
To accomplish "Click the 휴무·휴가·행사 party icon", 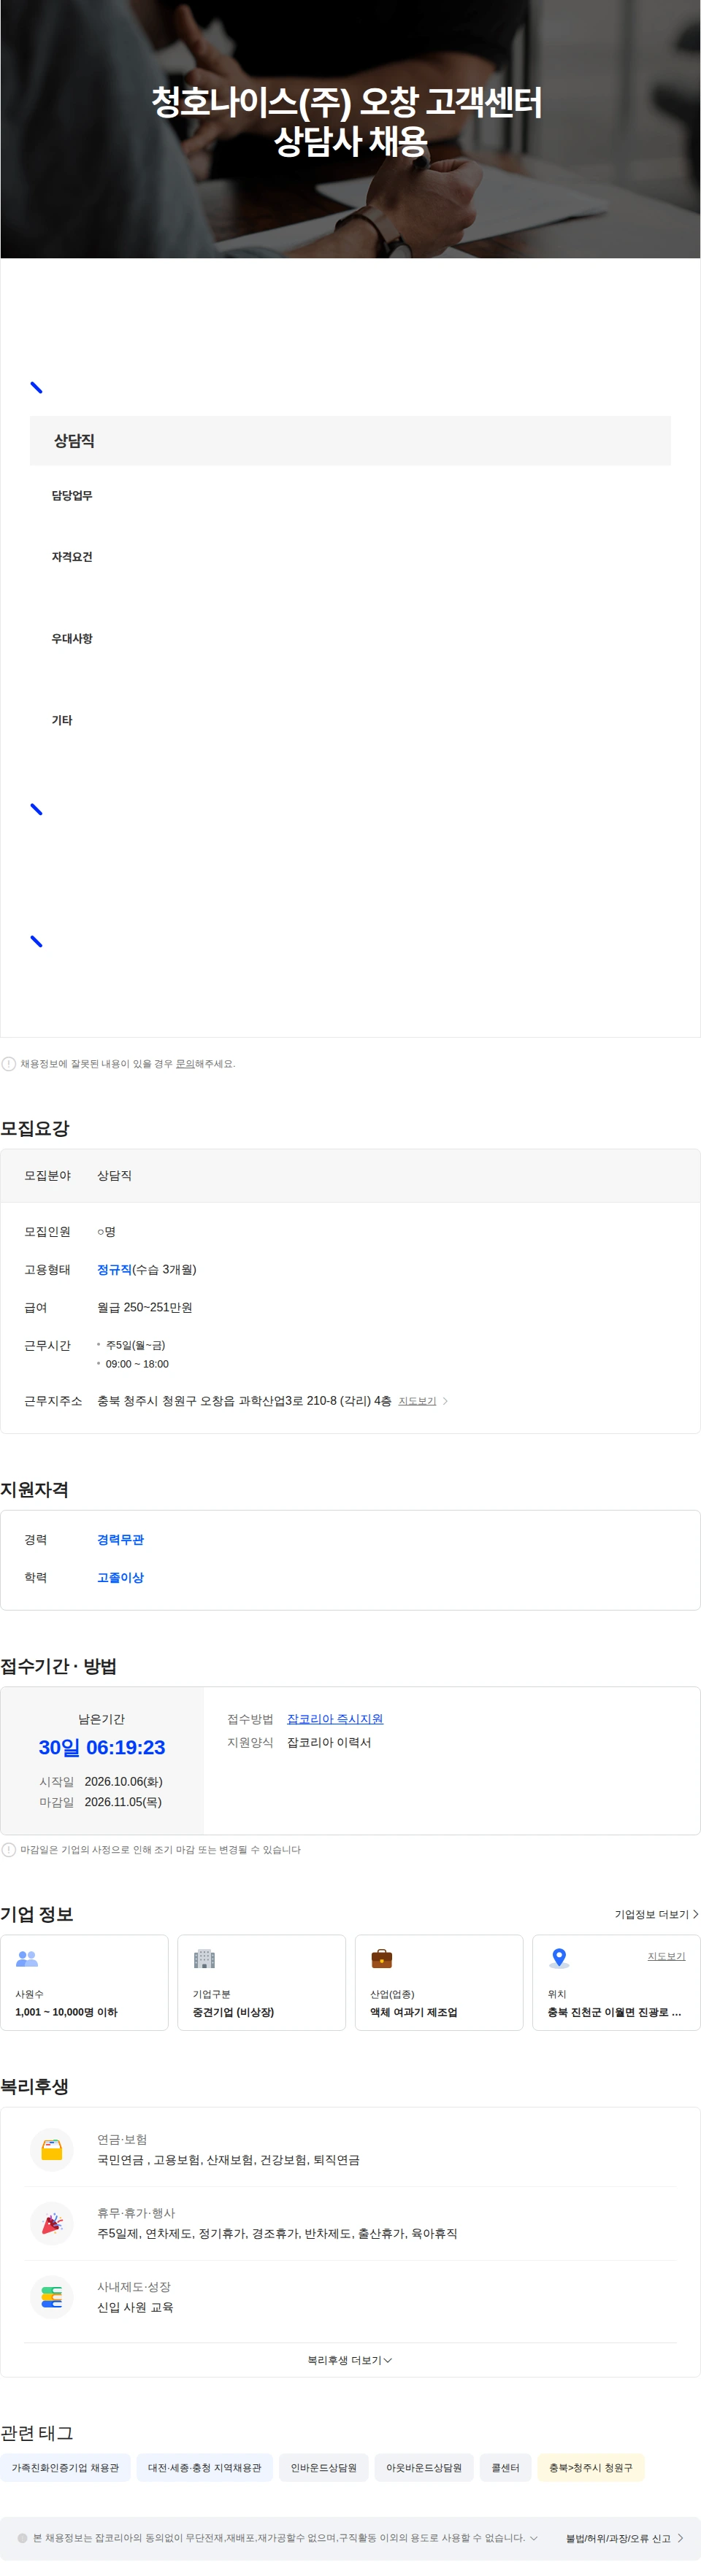I will point(52,2223).
